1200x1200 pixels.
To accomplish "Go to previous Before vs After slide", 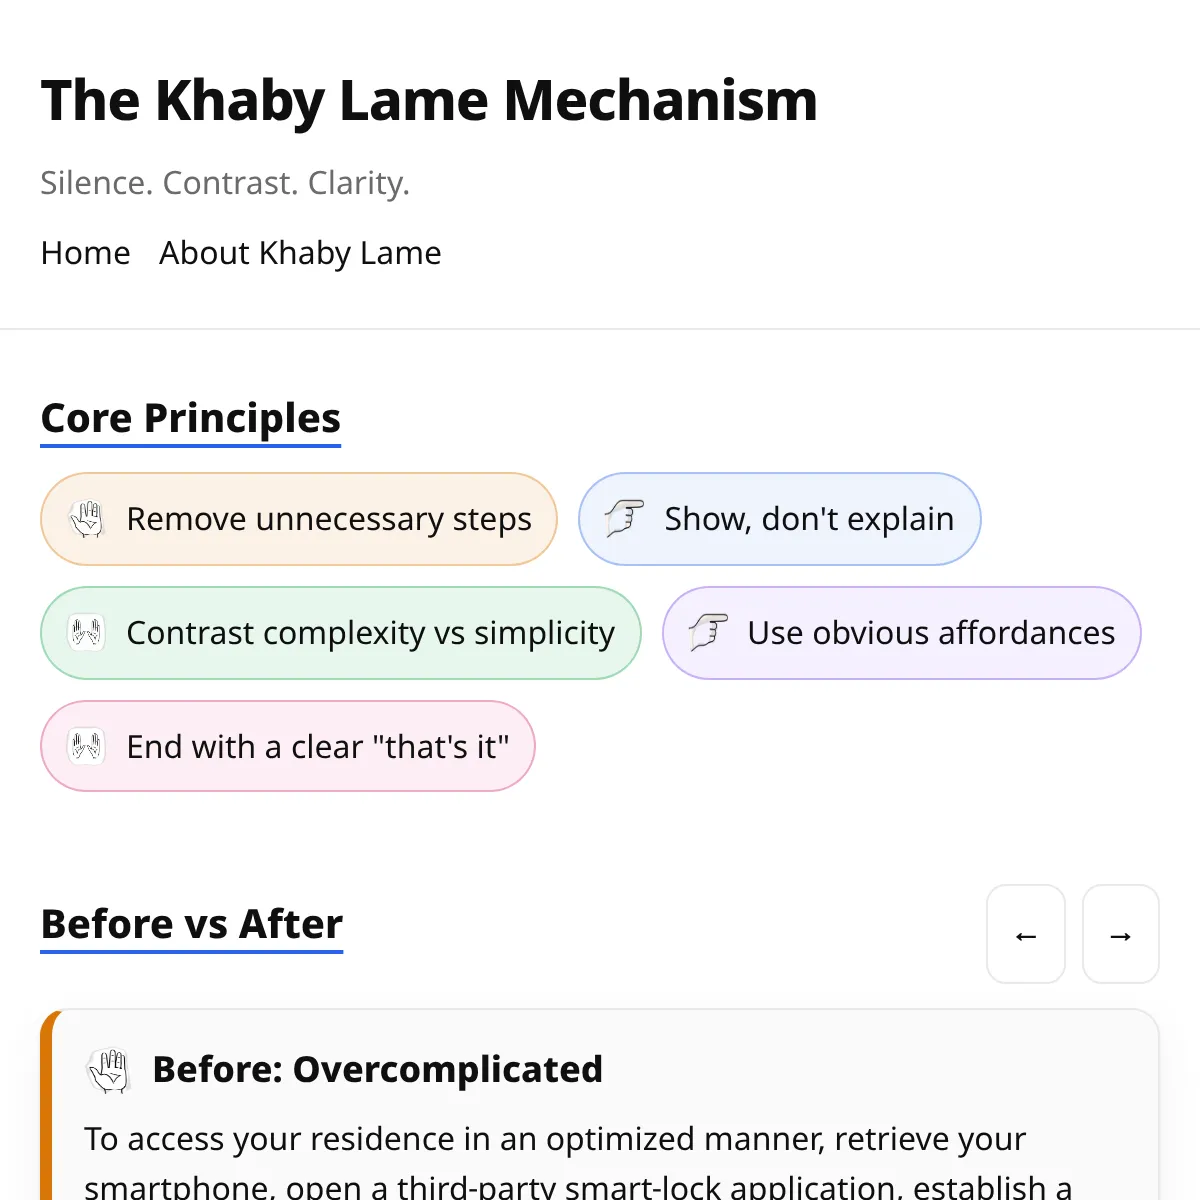I will click(x=1026, y=935).
